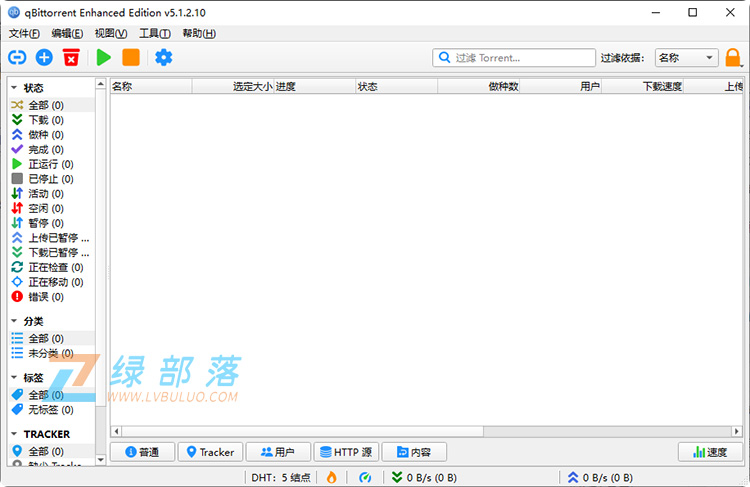Click the download speed 0 B/s status

(424, 477)
